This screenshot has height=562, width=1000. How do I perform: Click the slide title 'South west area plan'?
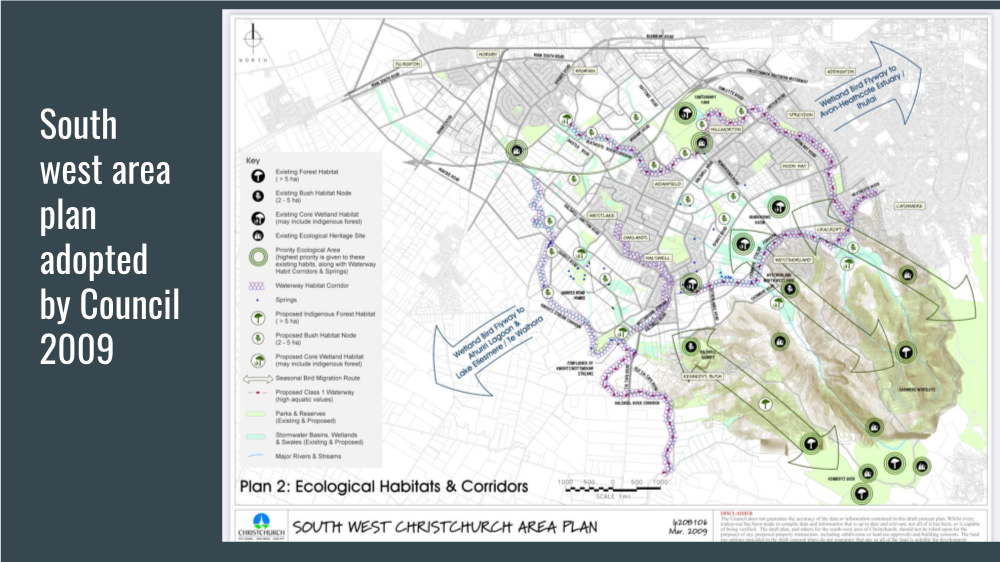pos(105,170)
